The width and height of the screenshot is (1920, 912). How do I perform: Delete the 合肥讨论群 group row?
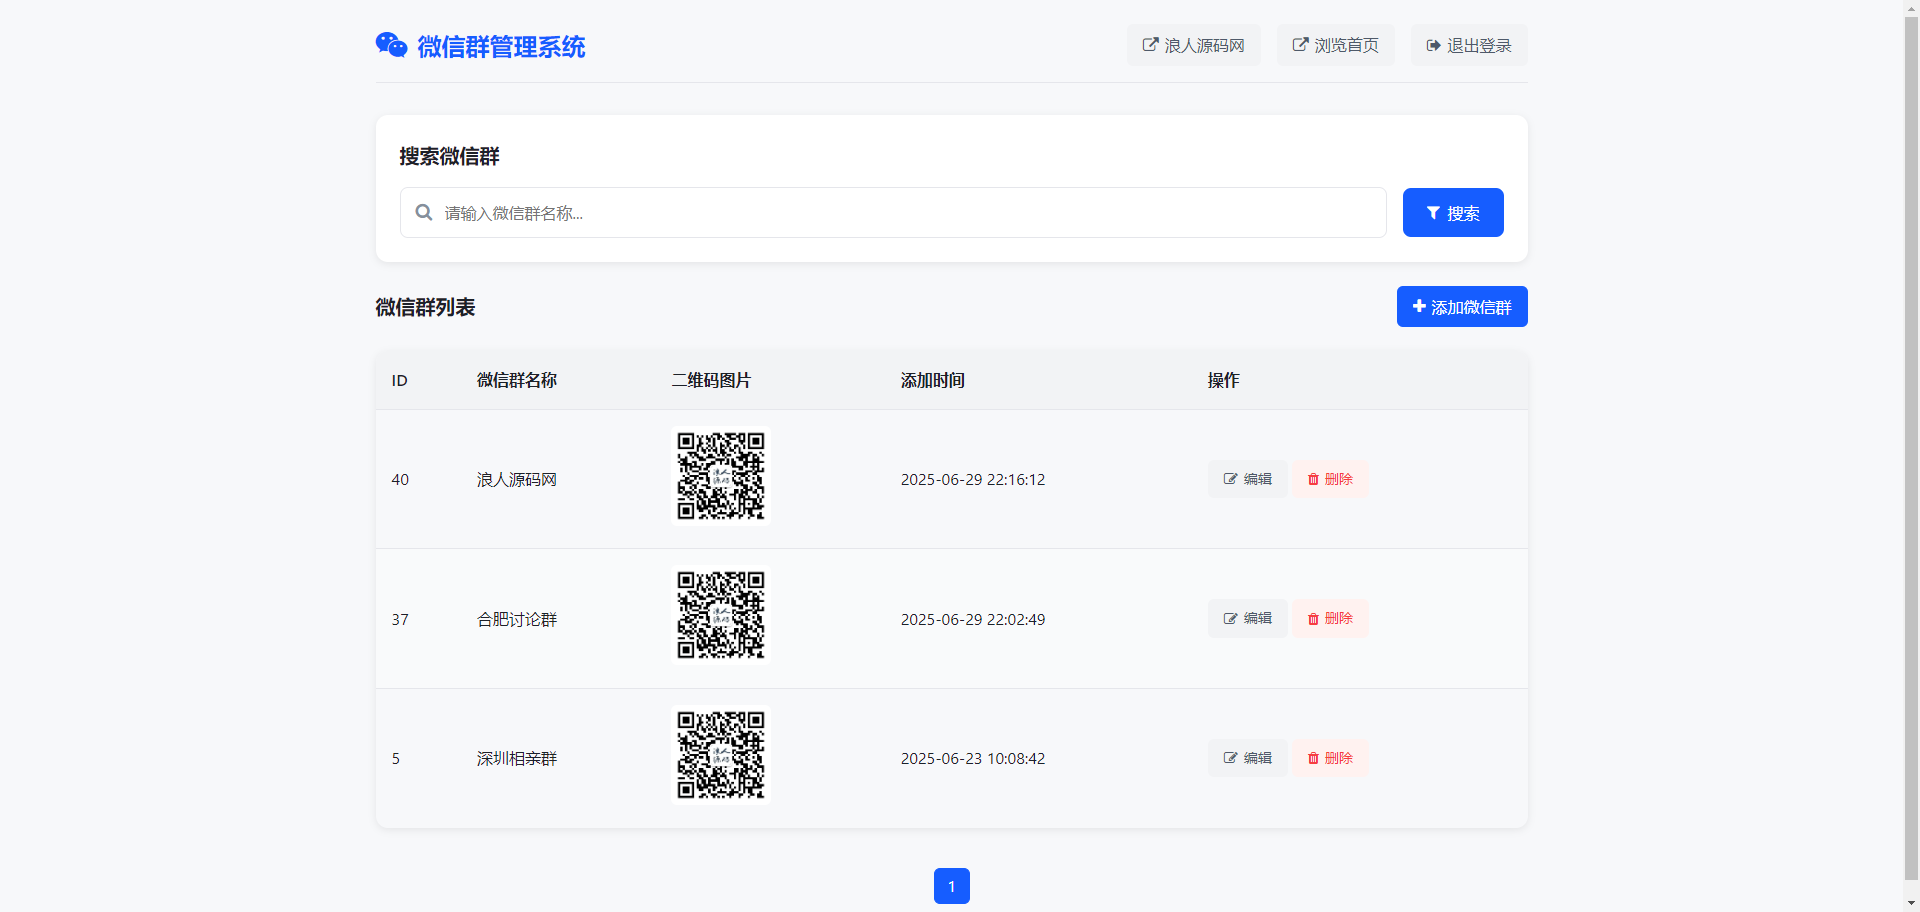point(1329,618)
